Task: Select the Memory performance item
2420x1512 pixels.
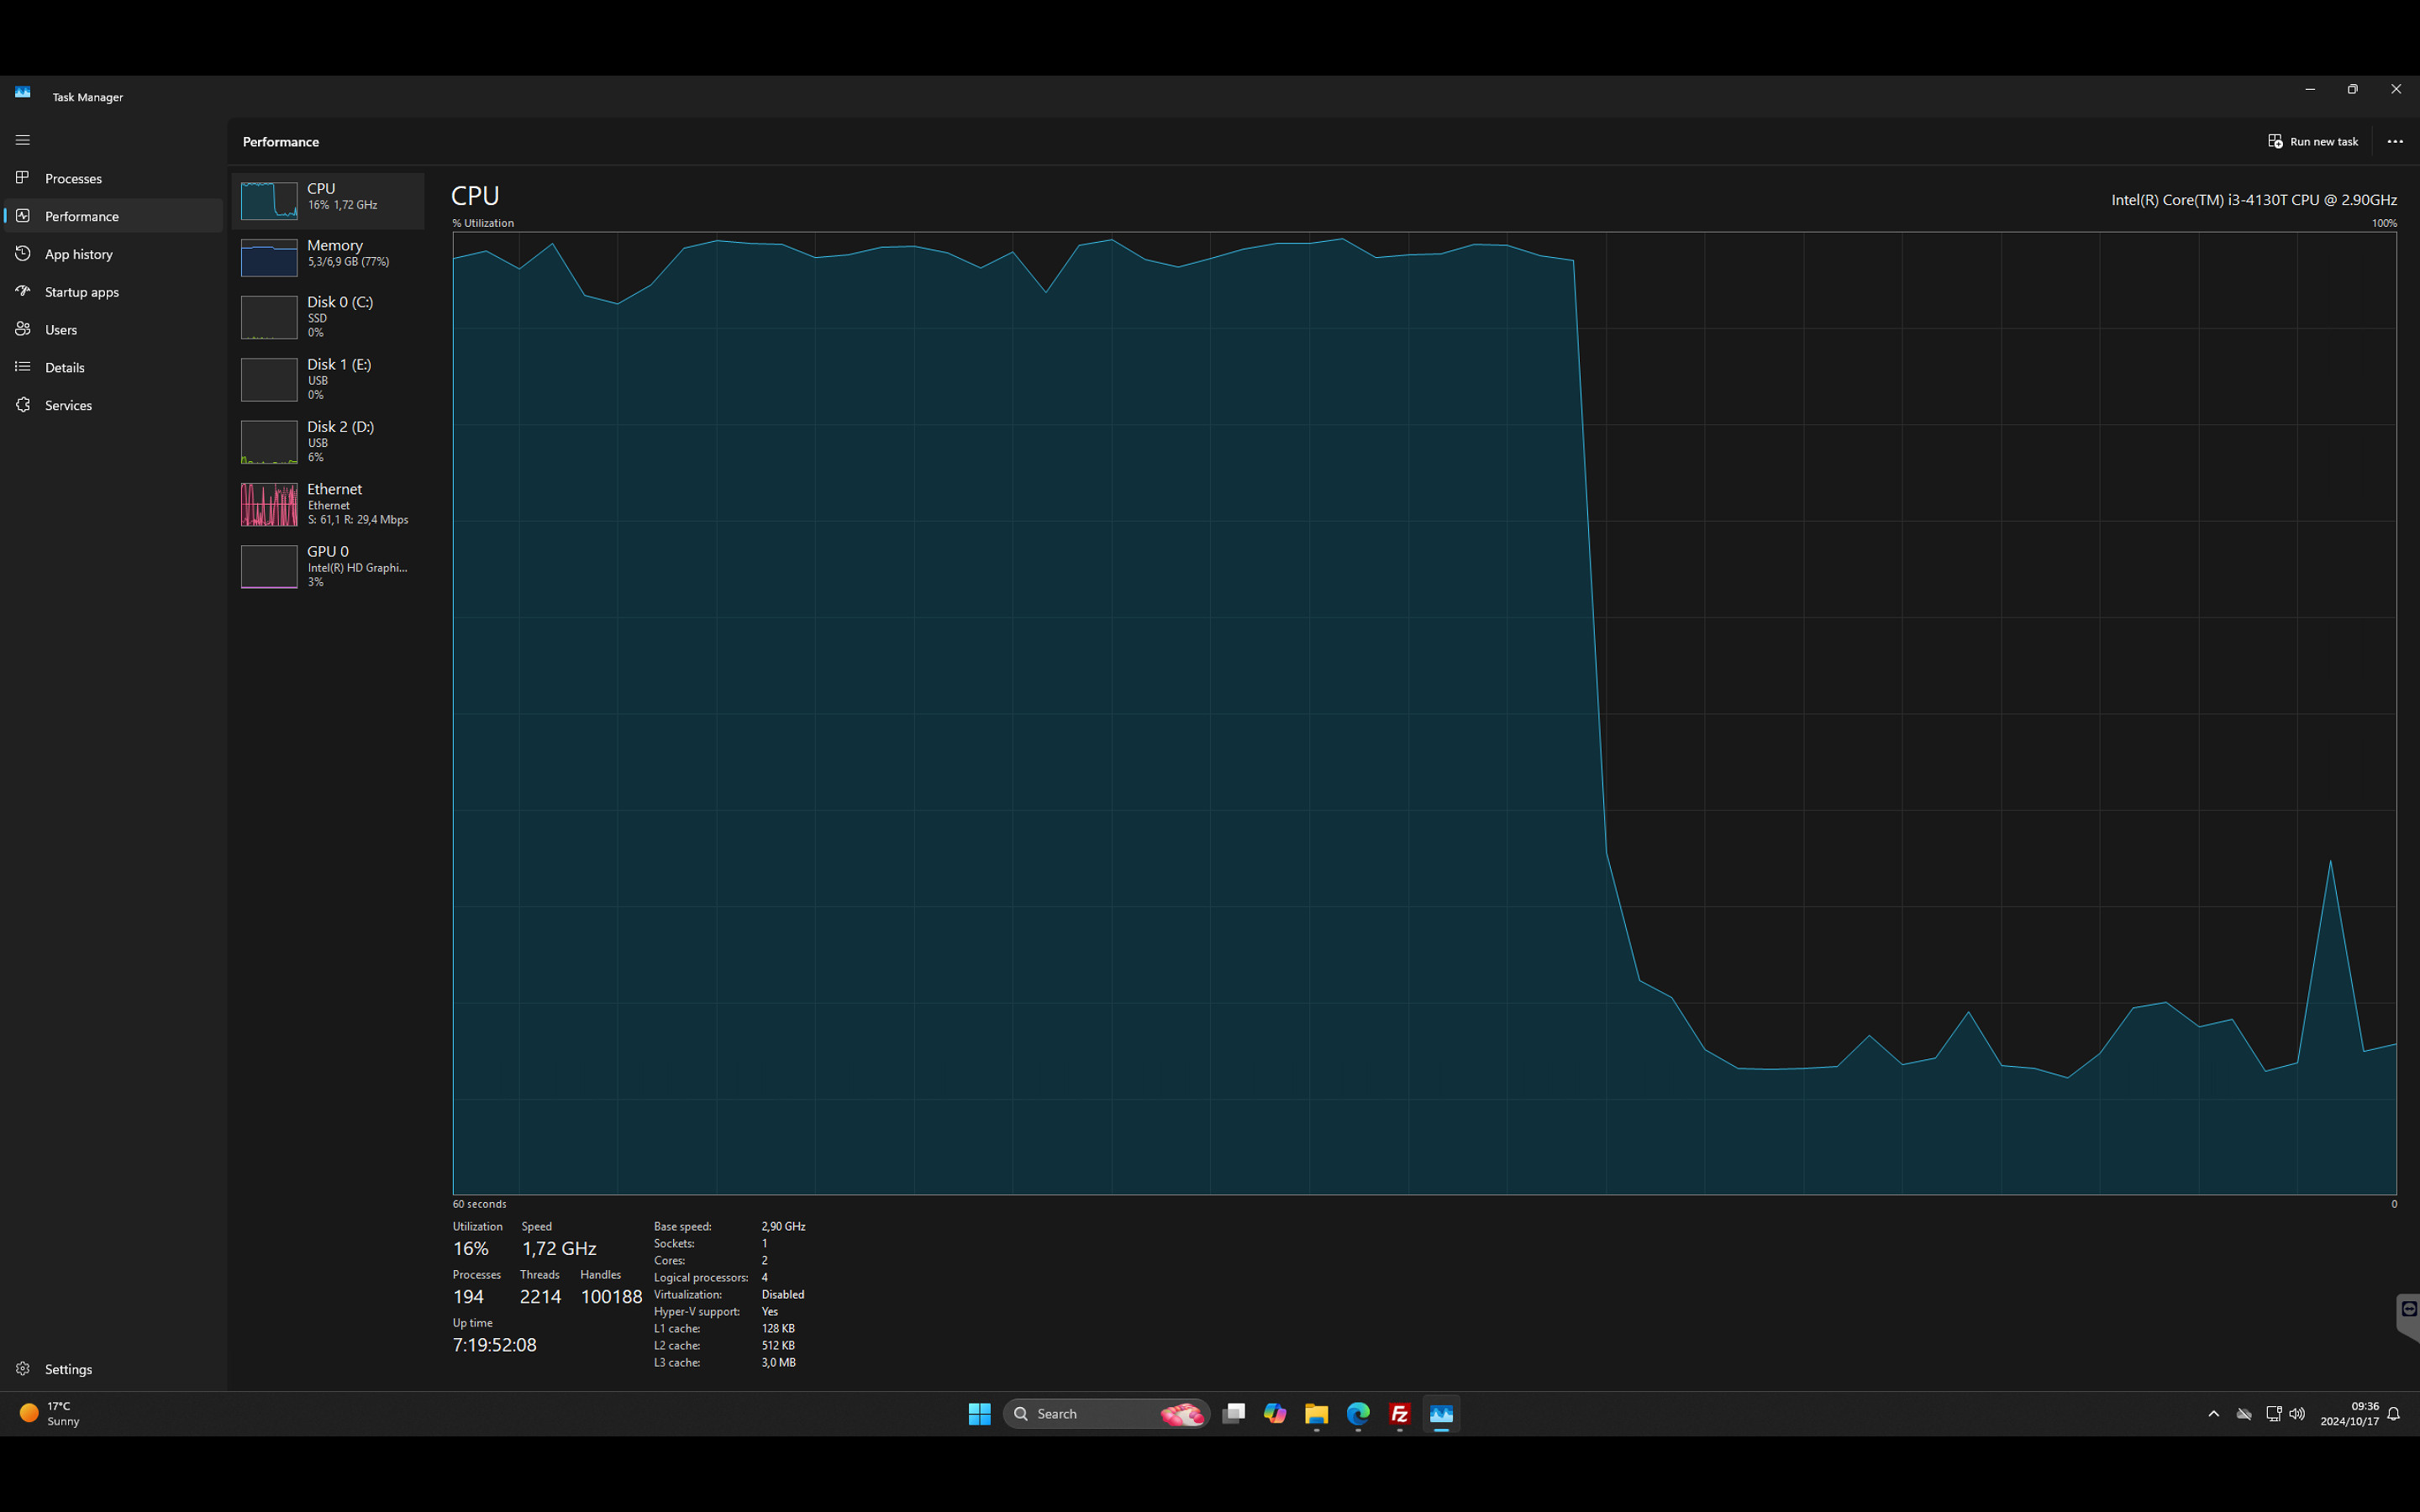Action: click(x=328, y=257)
